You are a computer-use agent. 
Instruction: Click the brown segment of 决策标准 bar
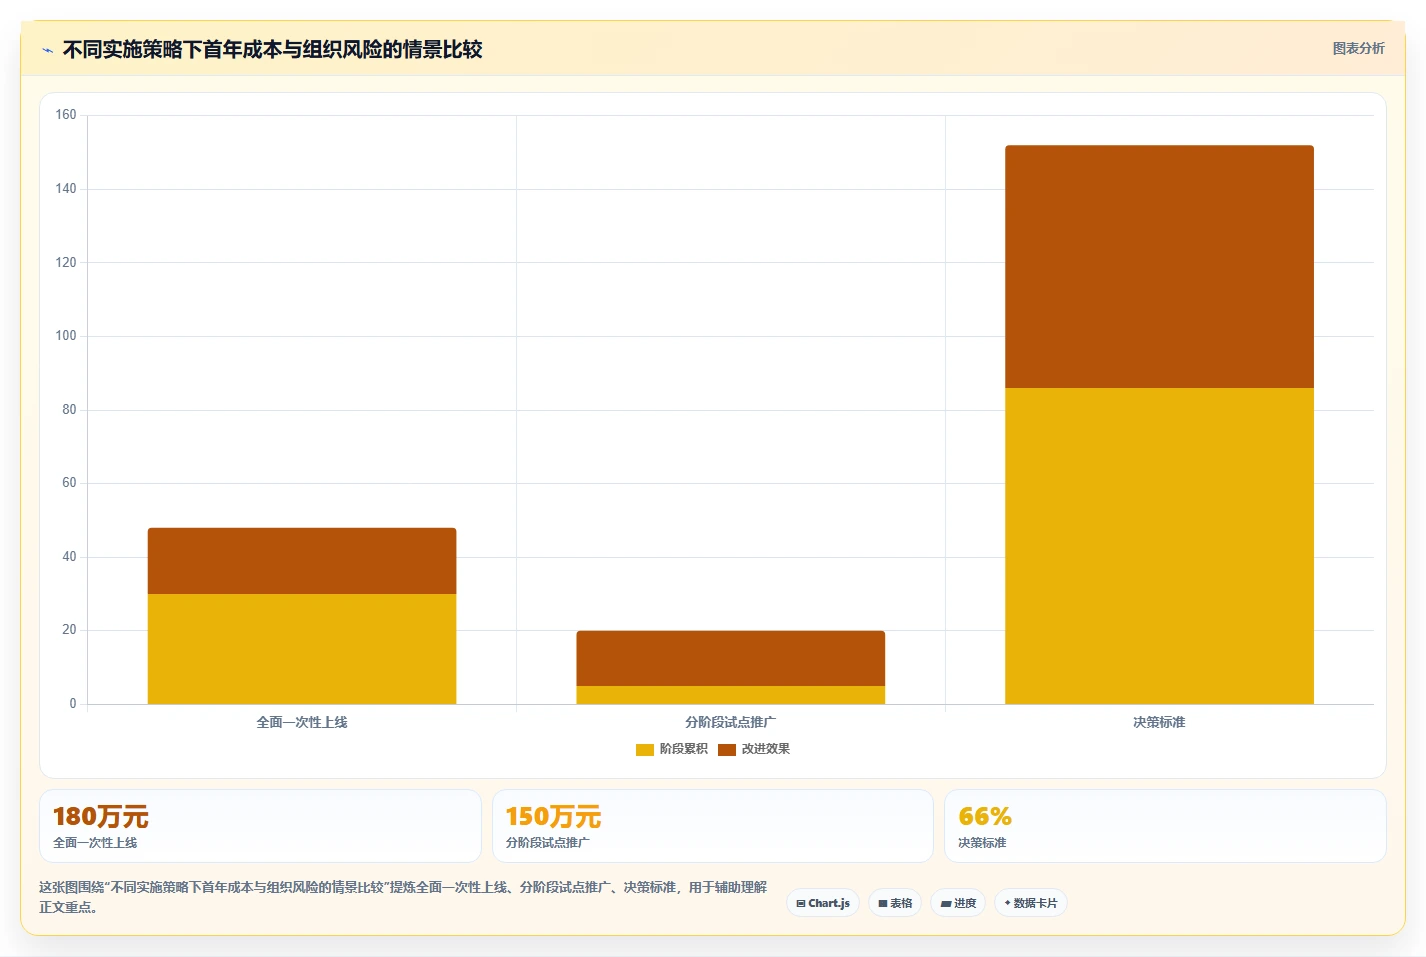pyautogui.click(x=1159, y=267)
